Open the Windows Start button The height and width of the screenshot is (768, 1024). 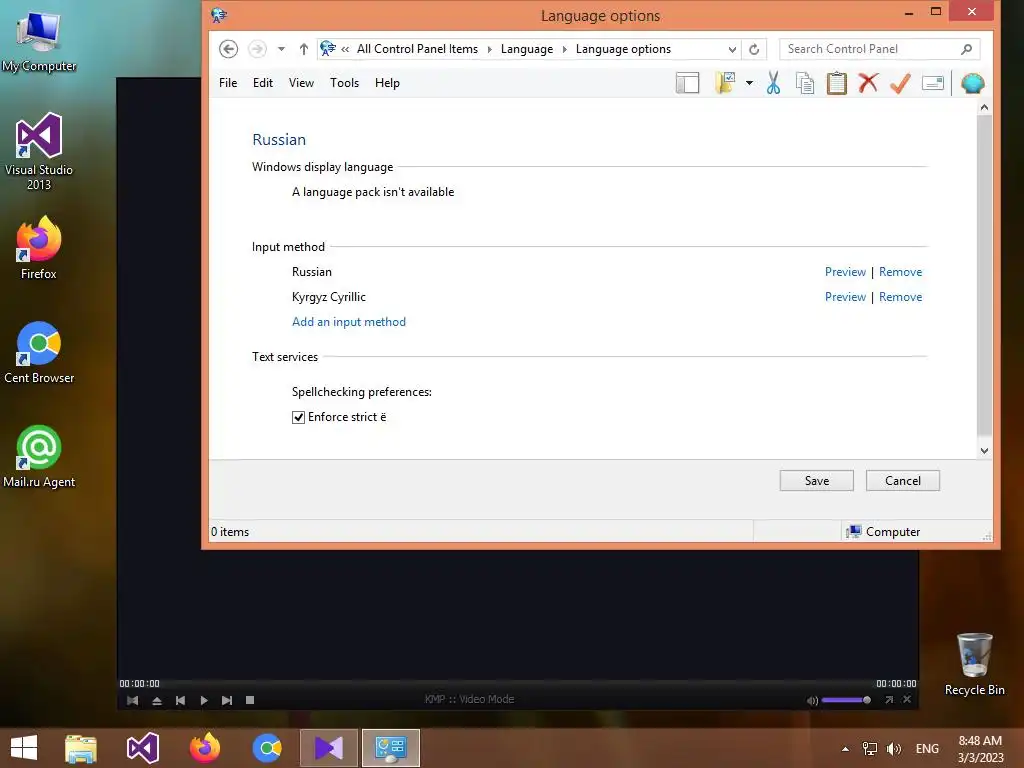pyautogui.click(x=24, y=747)
